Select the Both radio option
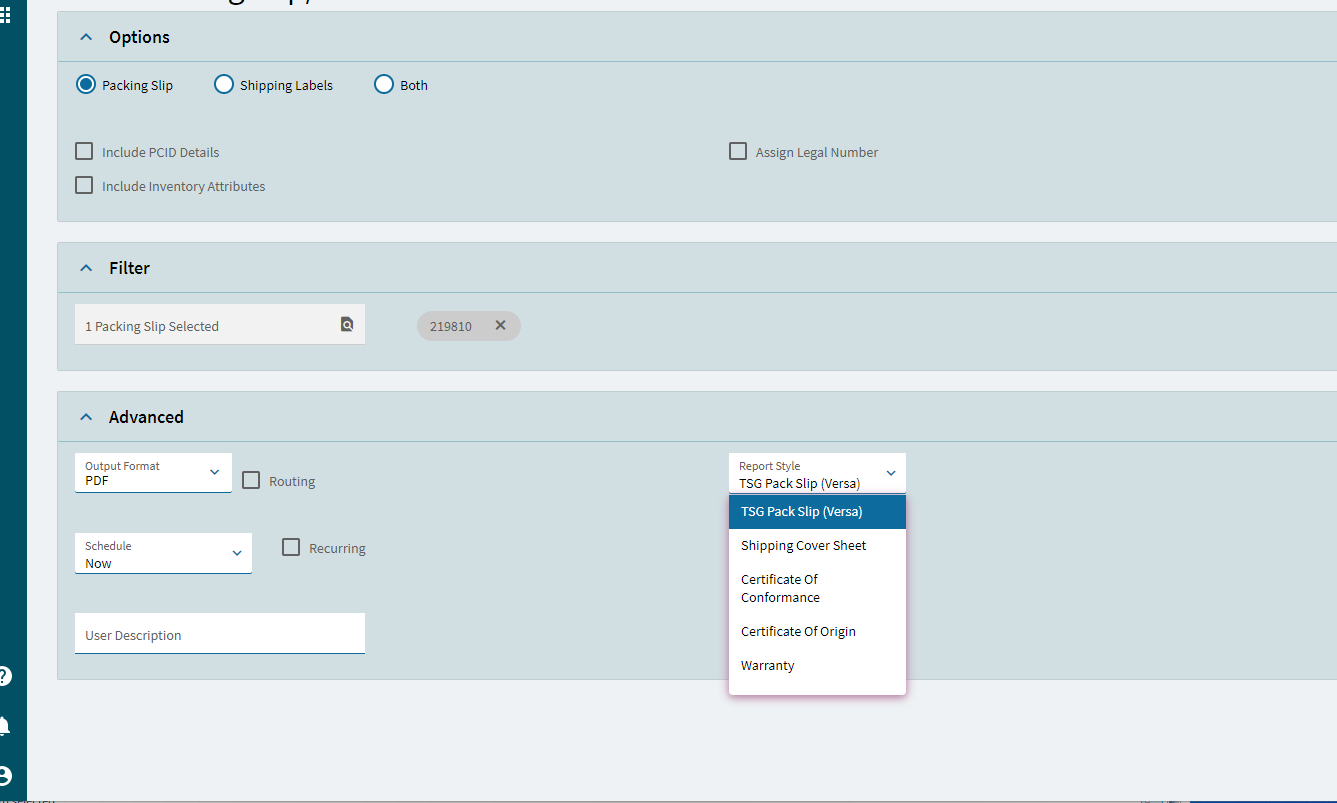 tap(384, 85)
